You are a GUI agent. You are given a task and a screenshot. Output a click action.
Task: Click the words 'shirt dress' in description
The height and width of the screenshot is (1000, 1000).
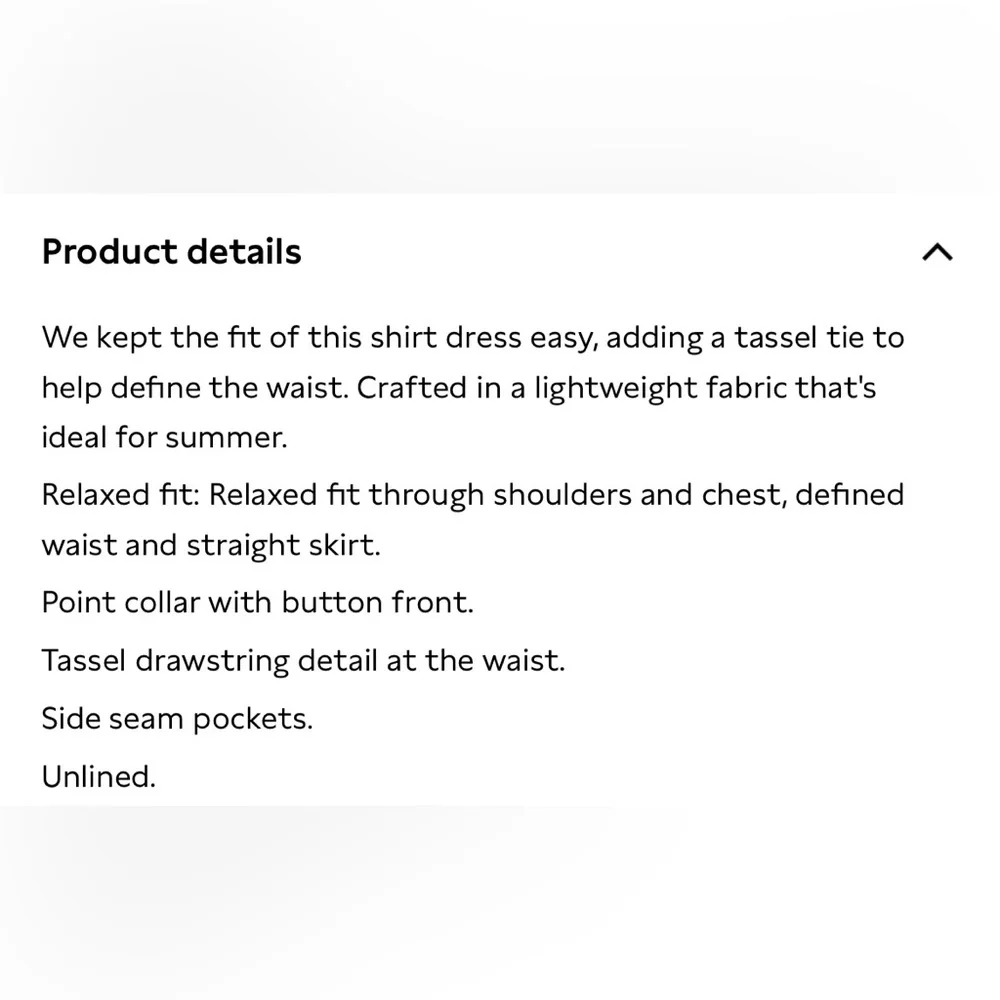click(x=441, y=337)
